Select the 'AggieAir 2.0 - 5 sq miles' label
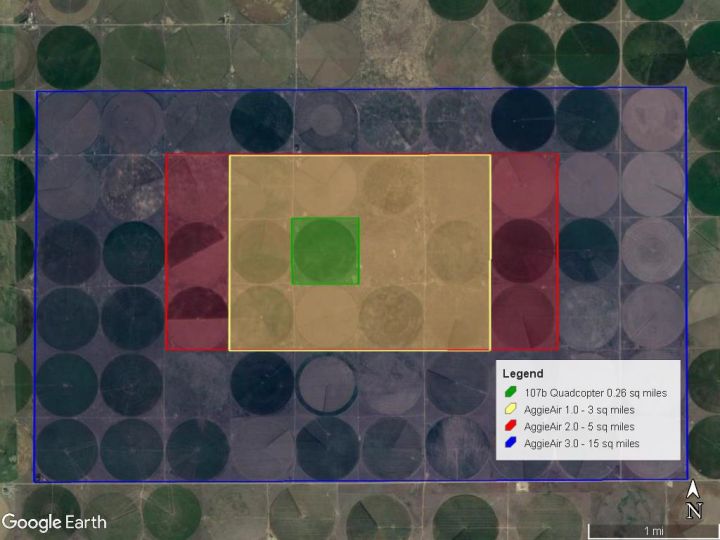The height and width of the screenshot is (540, 720). (579, 426)
